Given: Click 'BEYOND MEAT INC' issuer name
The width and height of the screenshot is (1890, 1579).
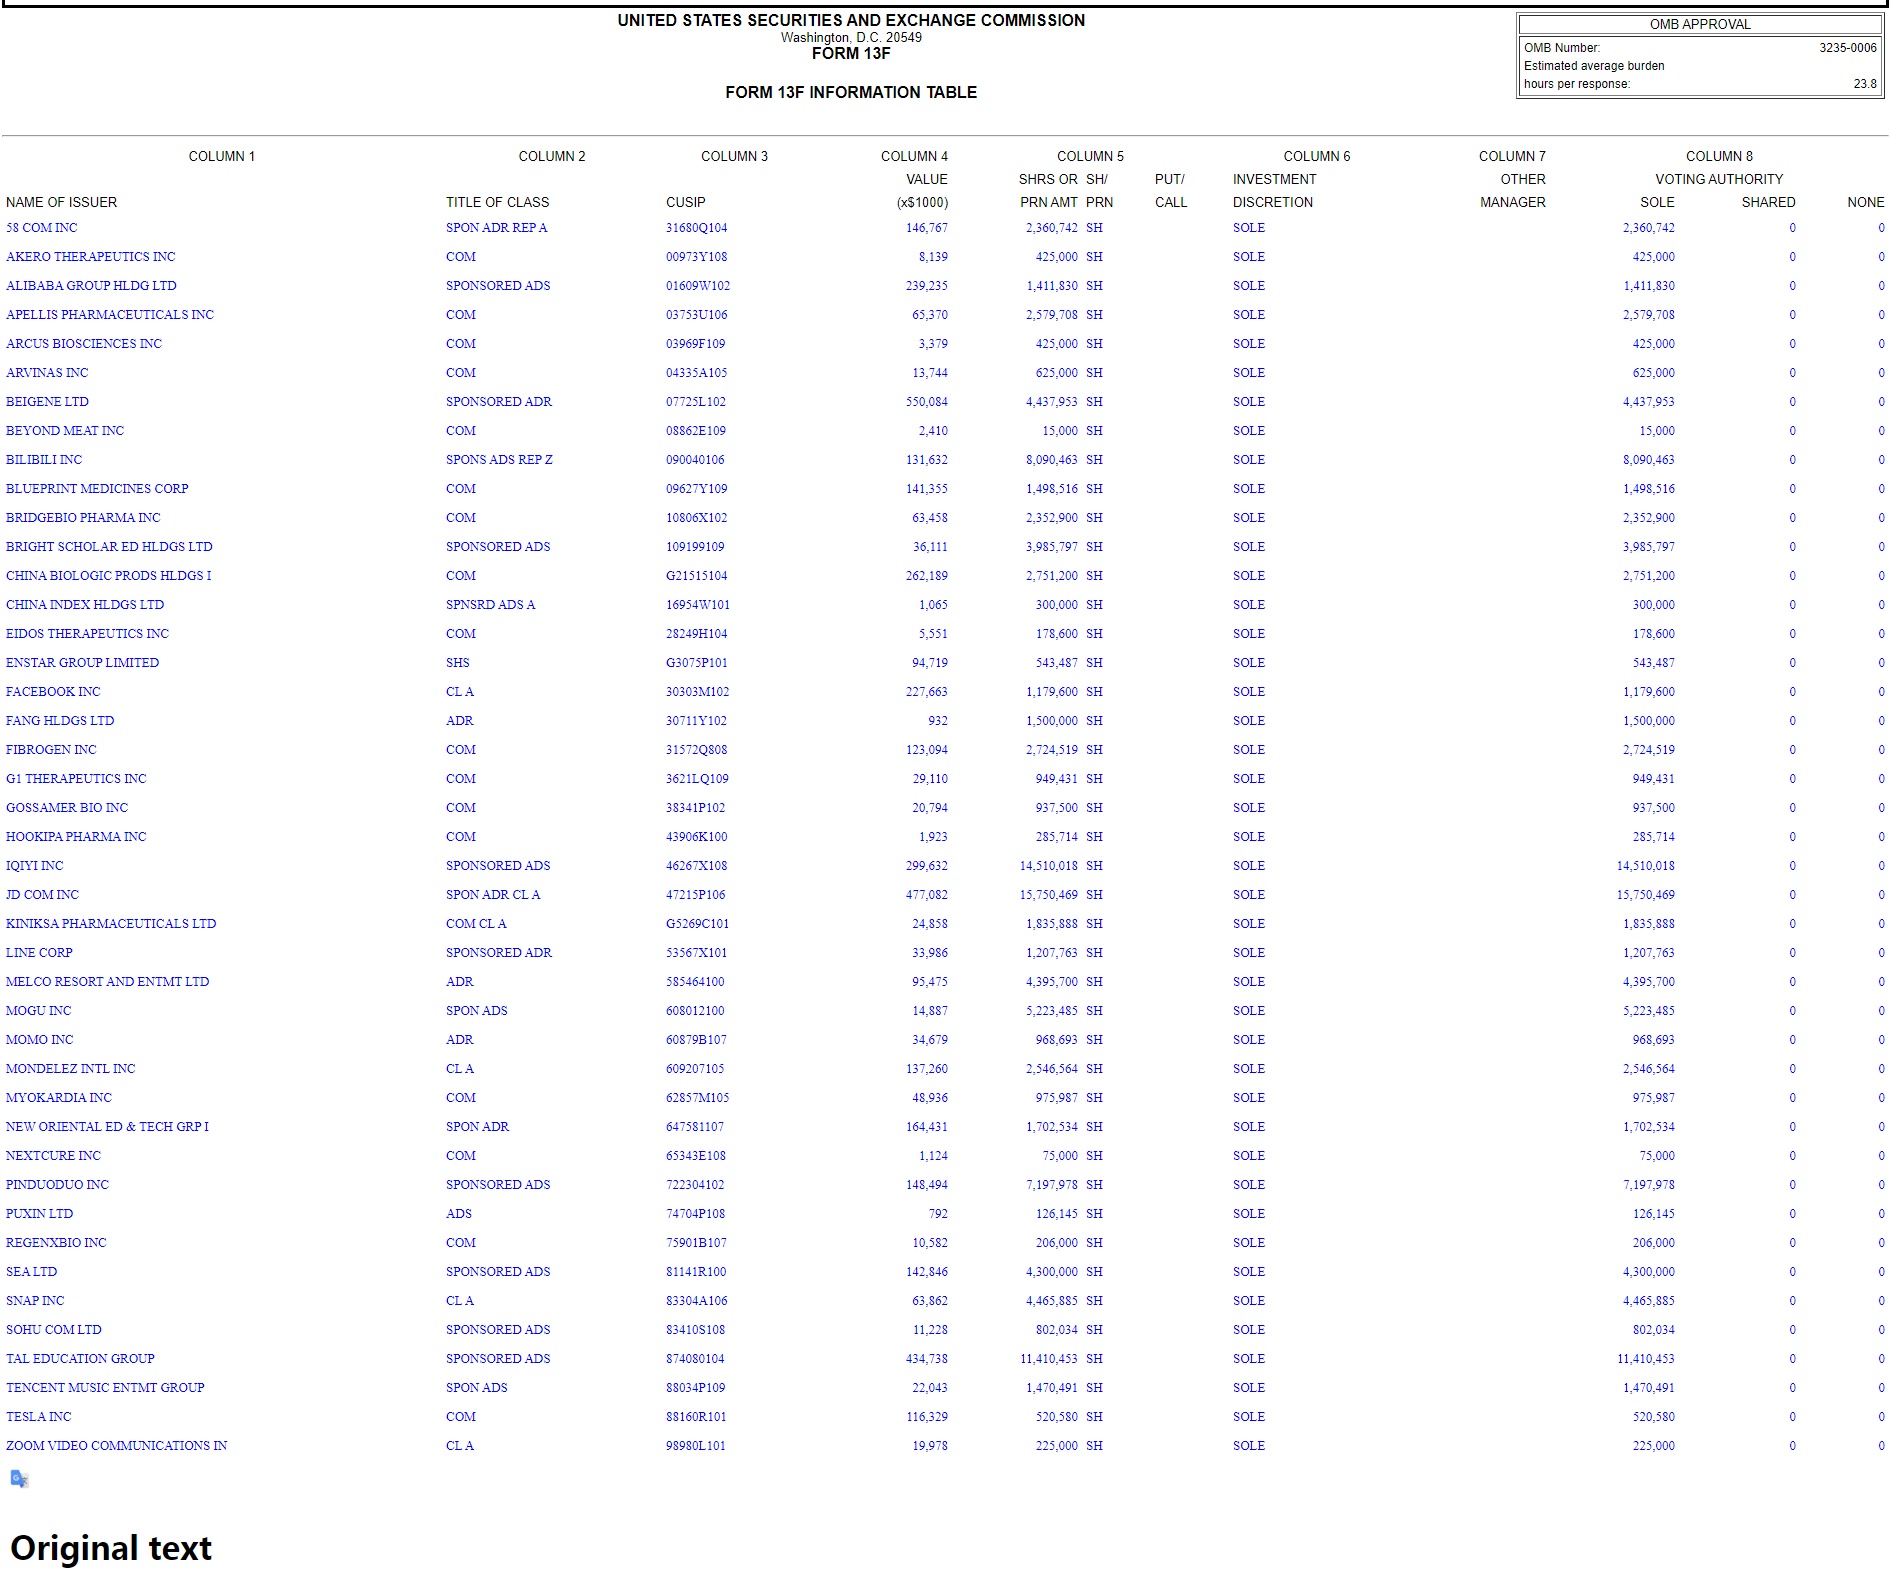Looking at the screenshot, I should [x=65, y=431].
